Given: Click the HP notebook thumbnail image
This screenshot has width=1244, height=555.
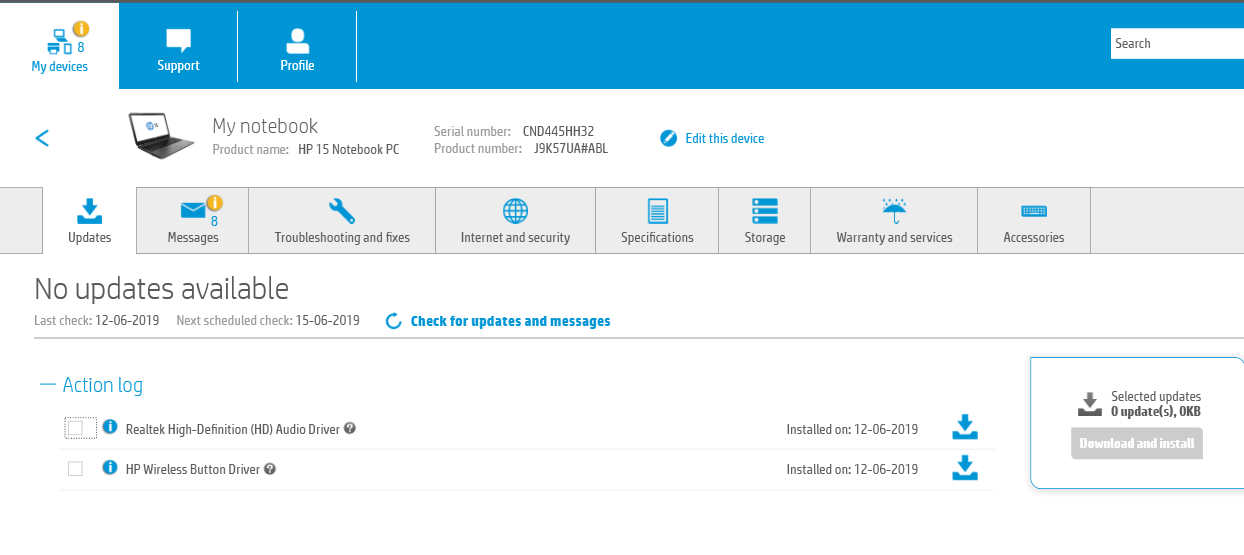Looking at the screenshot, I should point(163,136).
